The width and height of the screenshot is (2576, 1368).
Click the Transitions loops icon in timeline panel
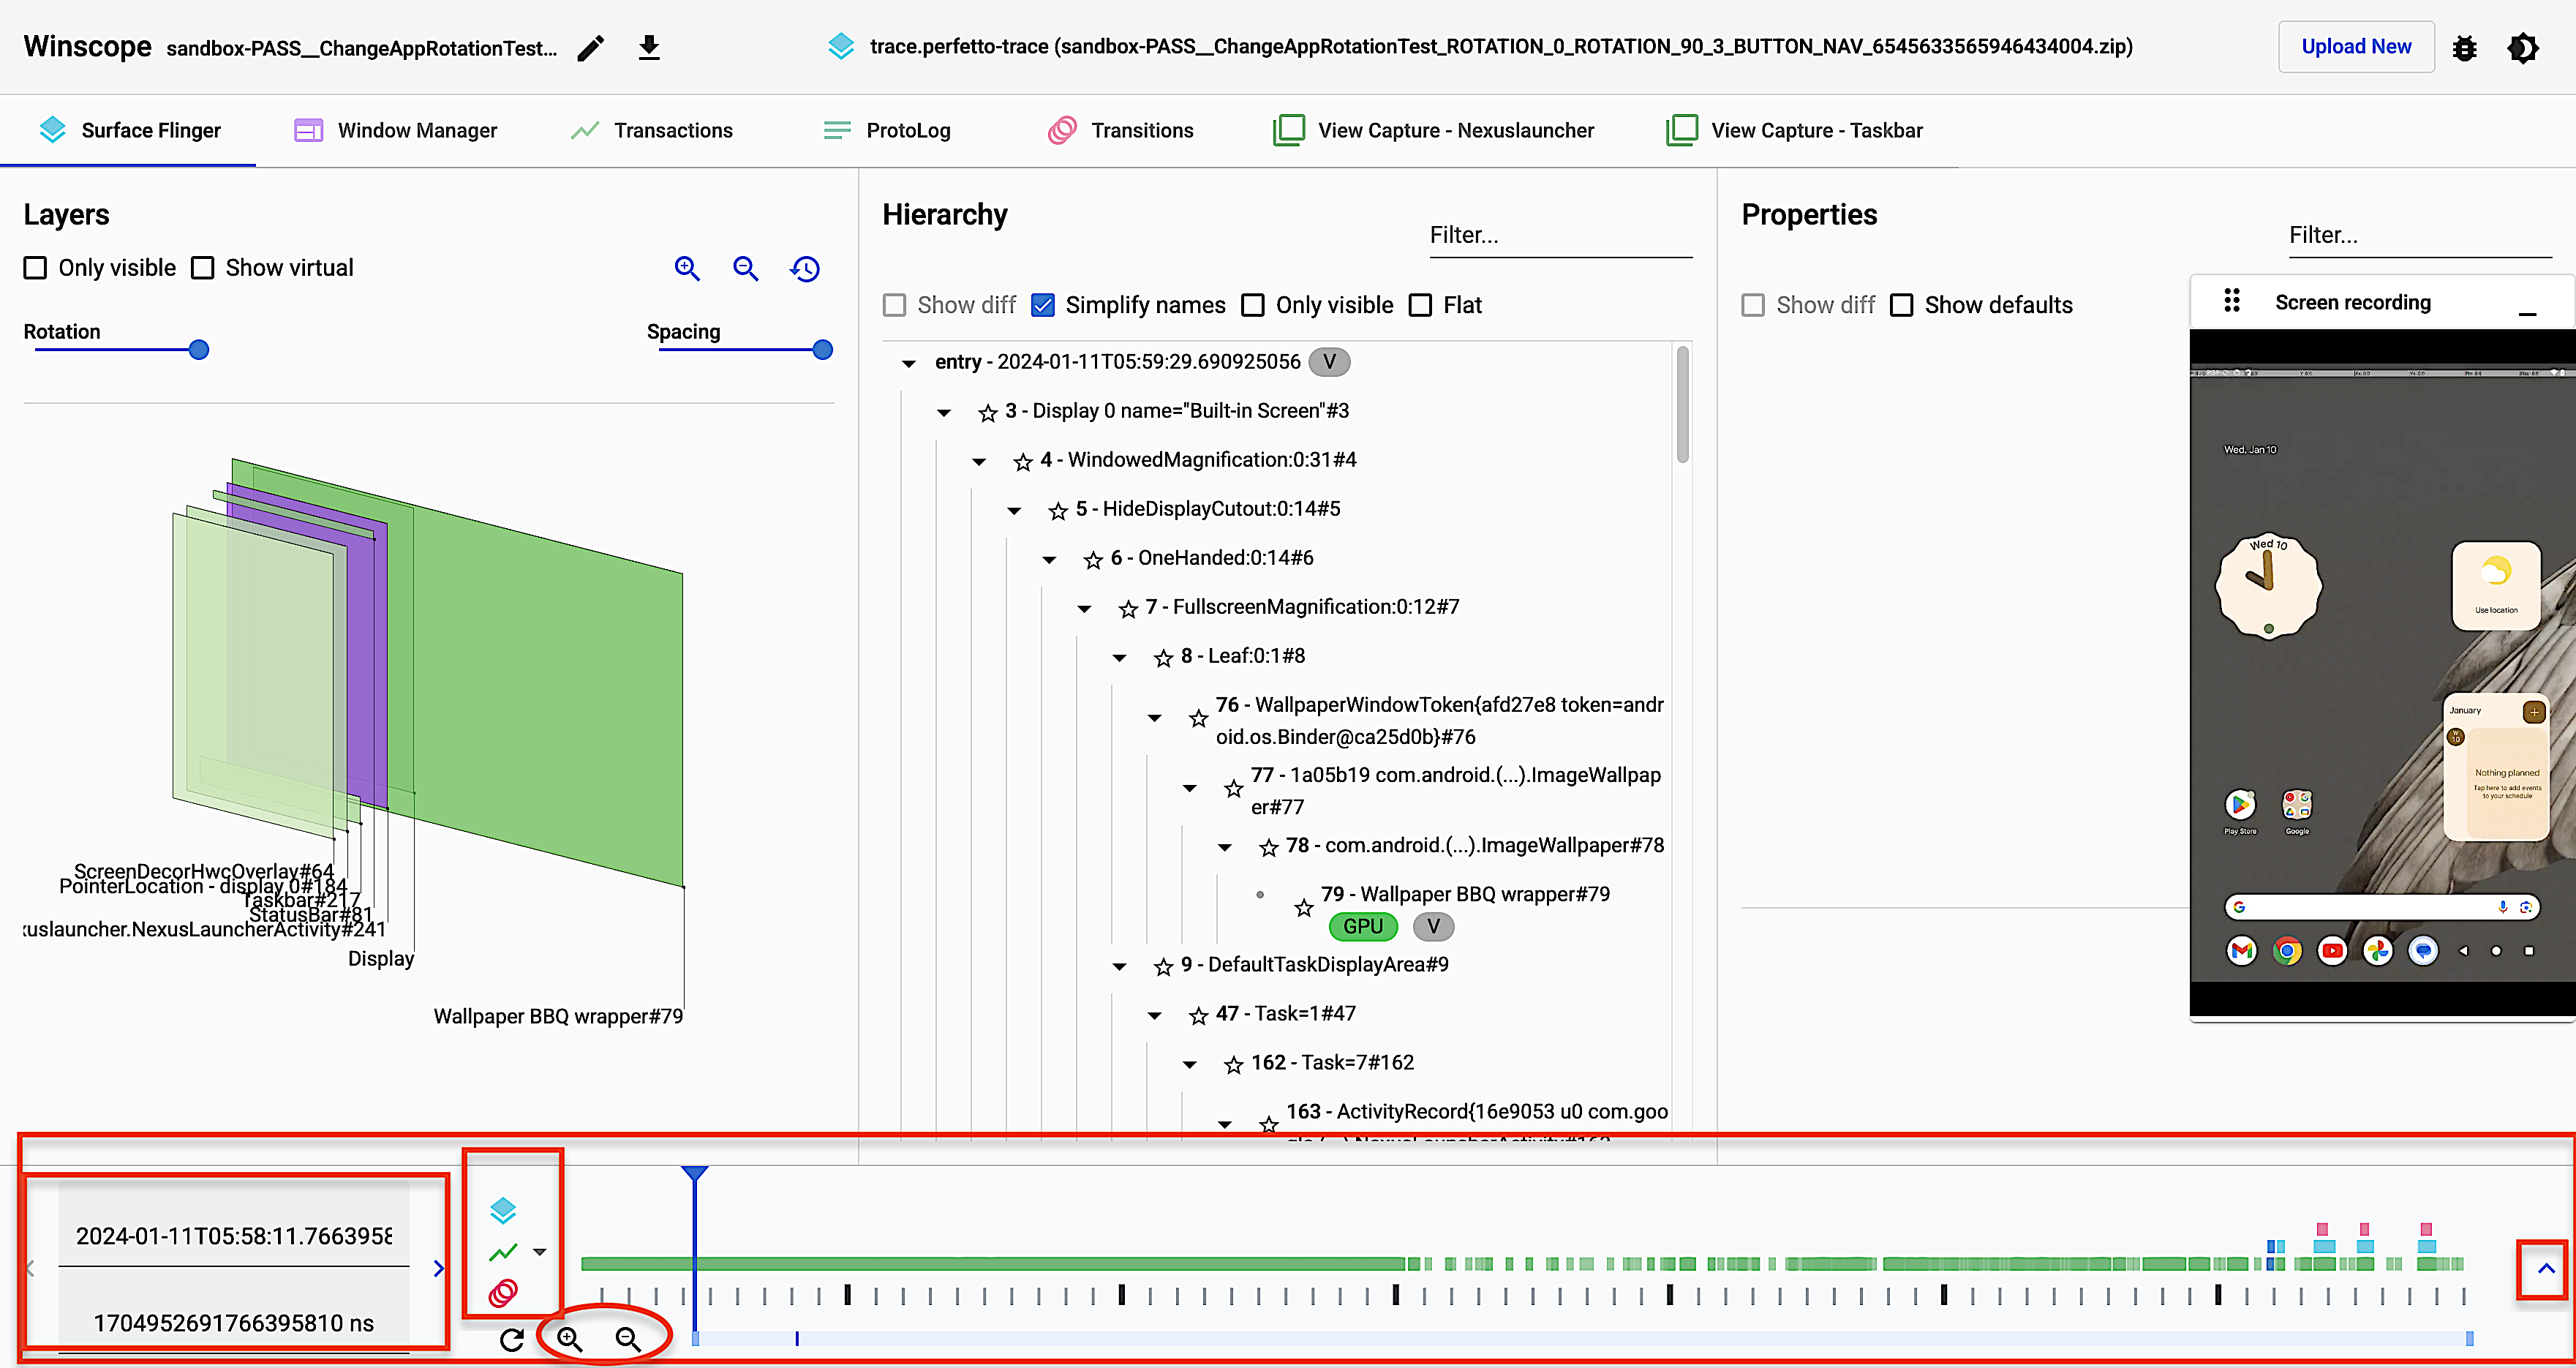[504, 1292]
